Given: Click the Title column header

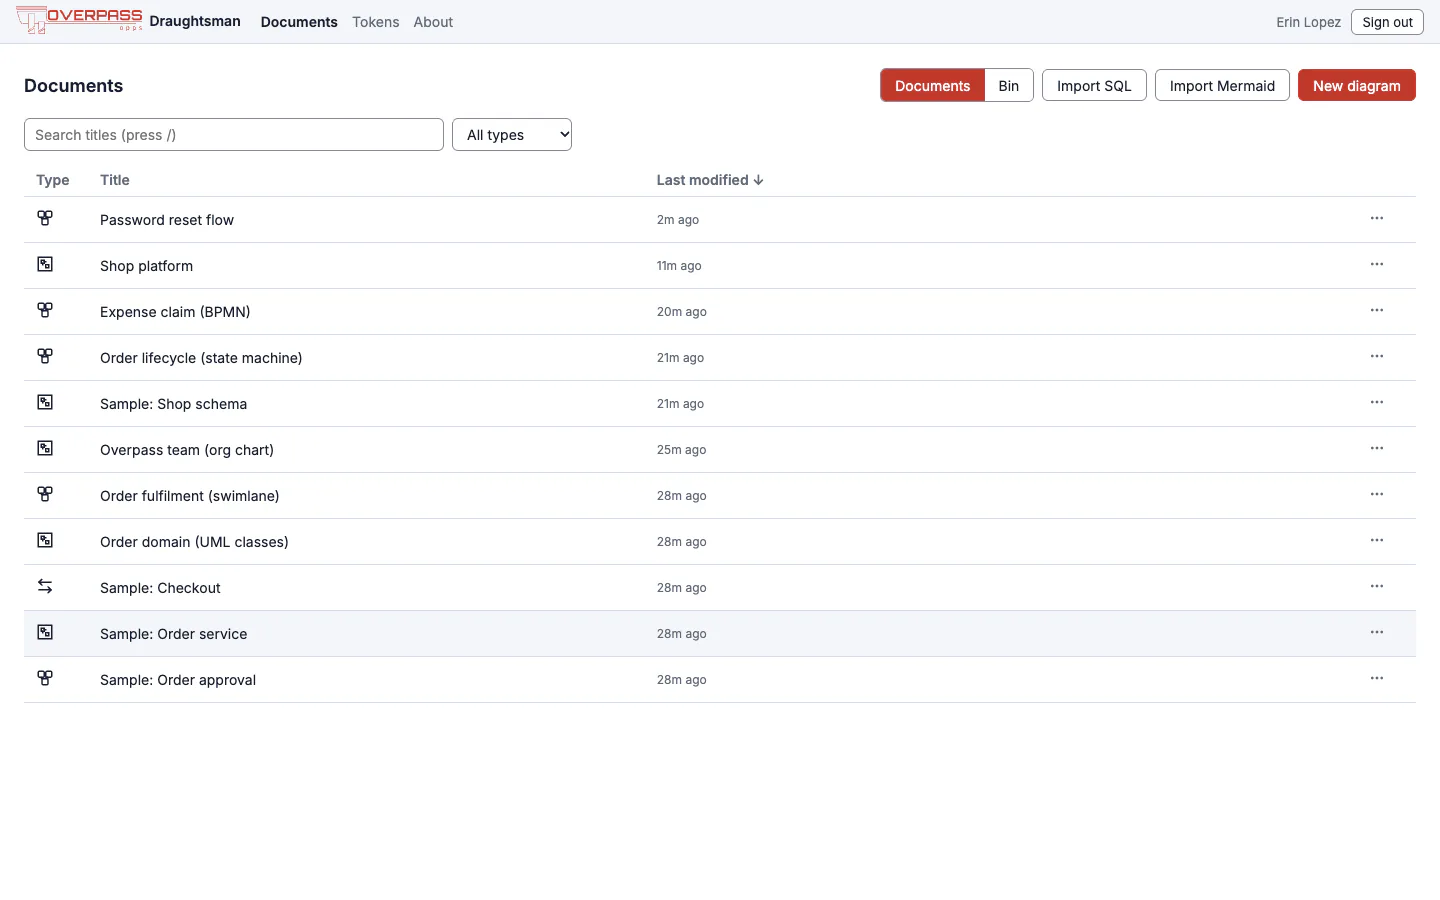Looking at the screenshot, I should tap(115, 180).
